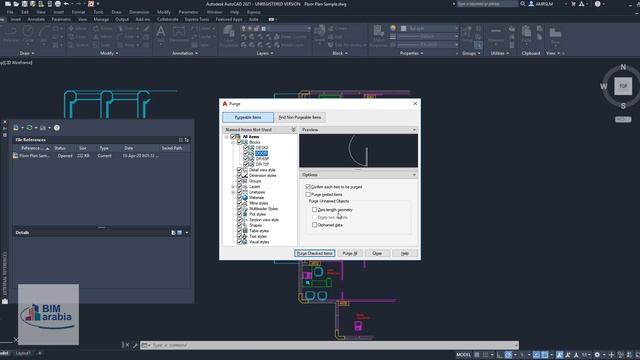Click the Floor Plan Sample file icon in File References
The height and width of the screenshot is (360, 640).
[15, 156]
